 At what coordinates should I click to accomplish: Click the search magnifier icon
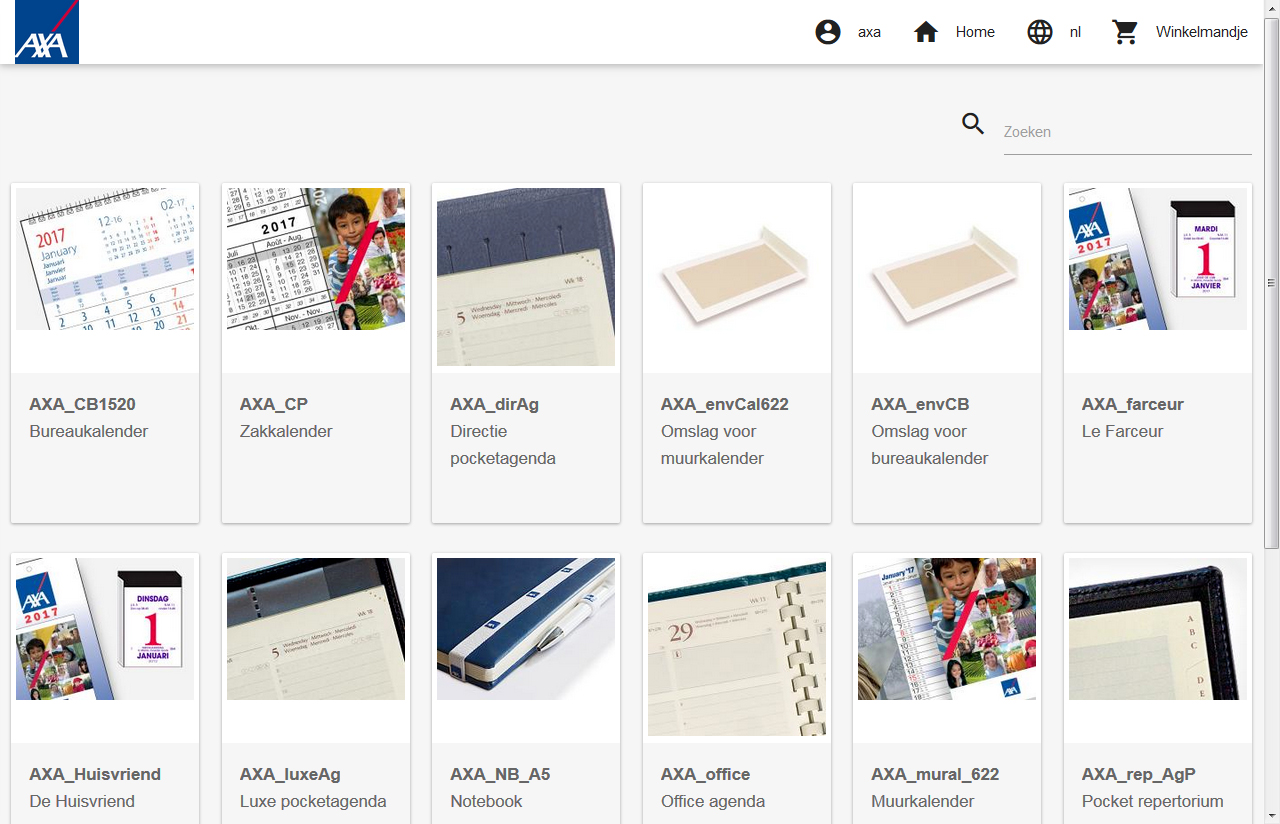click(973, 123)
